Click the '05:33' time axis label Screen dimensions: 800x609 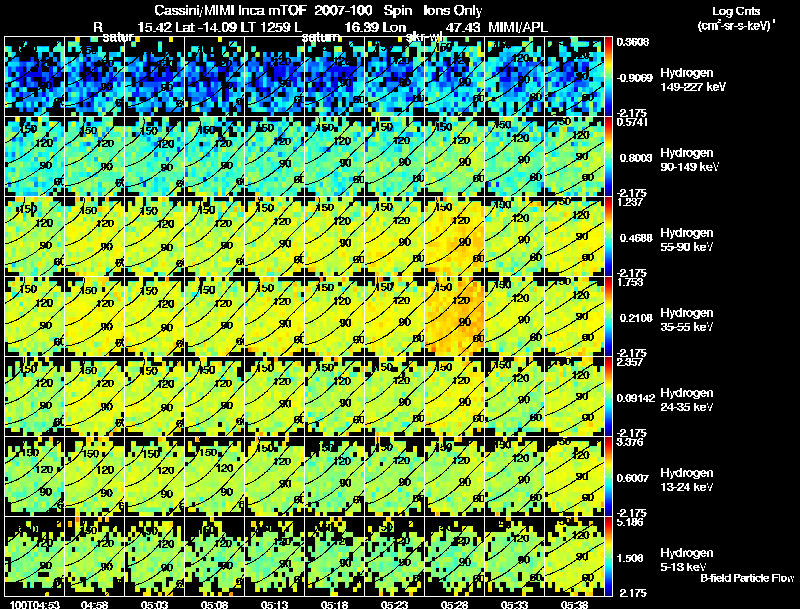pos(514,604)
